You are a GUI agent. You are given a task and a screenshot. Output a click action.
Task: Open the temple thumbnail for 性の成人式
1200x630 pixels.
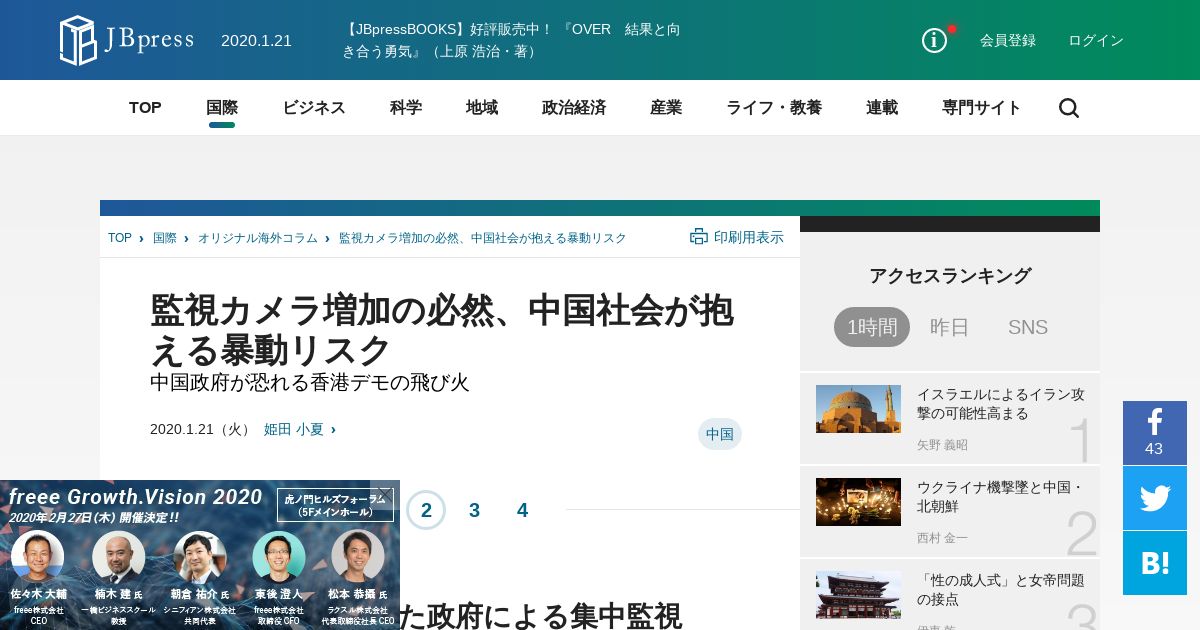[x=858, y=595]
